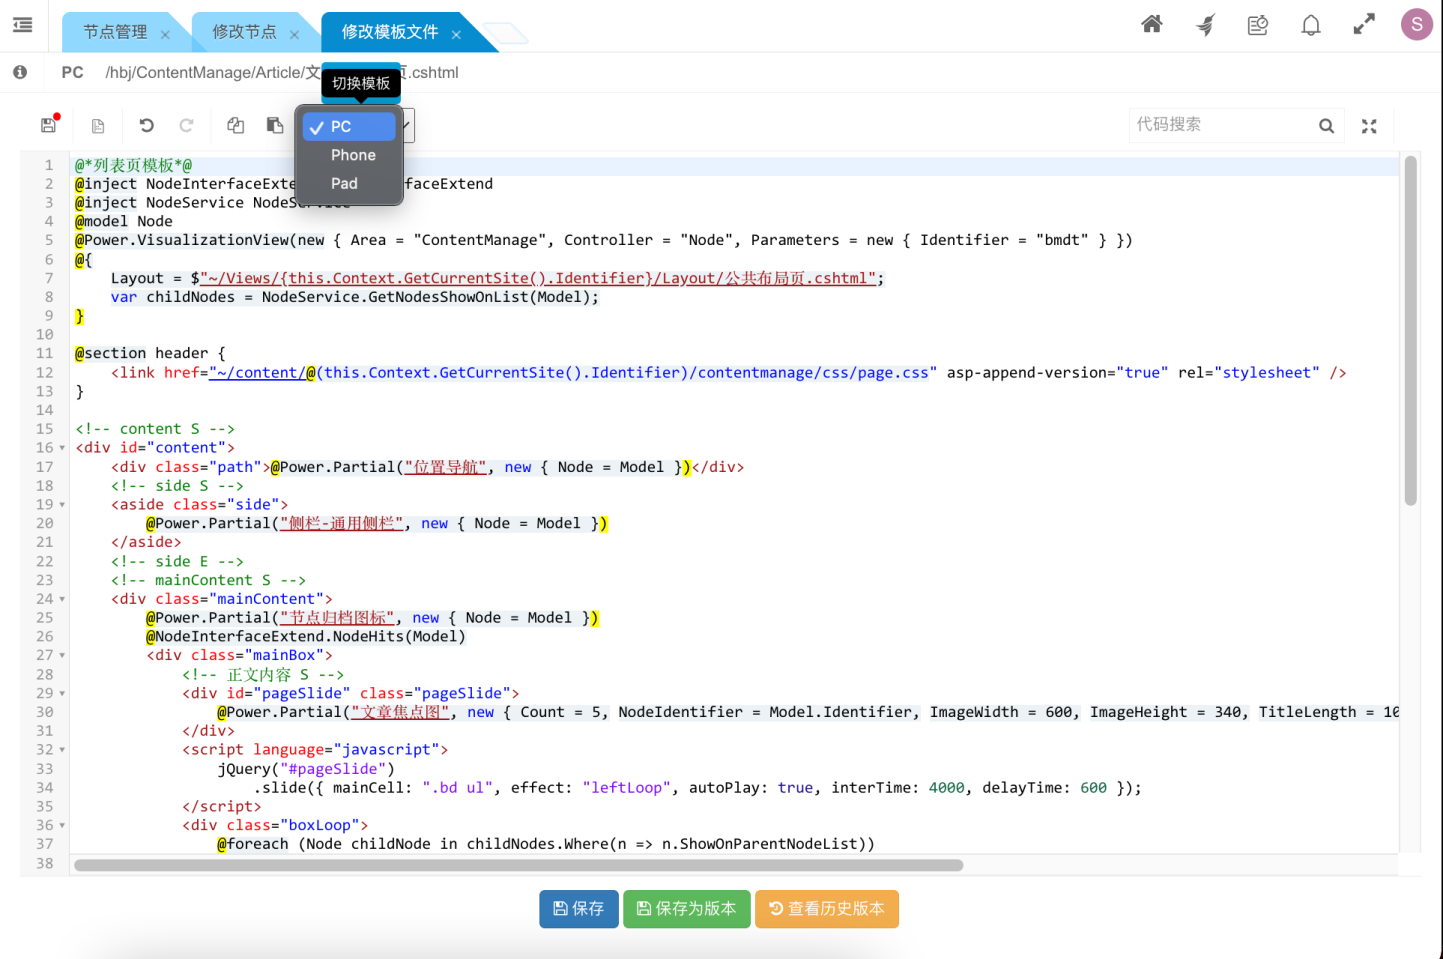Select Phone in the template dropdown
Screen dimensions: 1443x959
tap(353, 155)
